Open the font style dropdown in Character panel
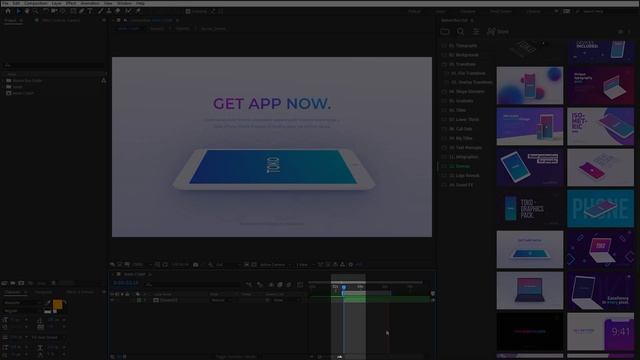 [23, 311]
